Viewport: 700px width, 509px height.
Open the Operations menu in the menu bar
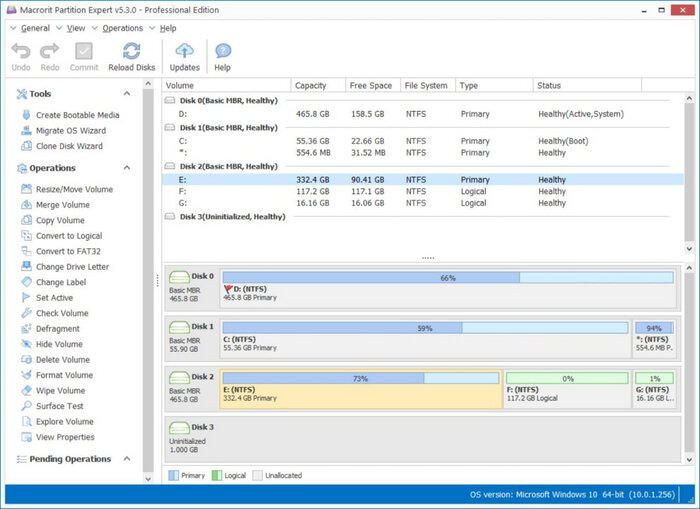tap(122, 28)
